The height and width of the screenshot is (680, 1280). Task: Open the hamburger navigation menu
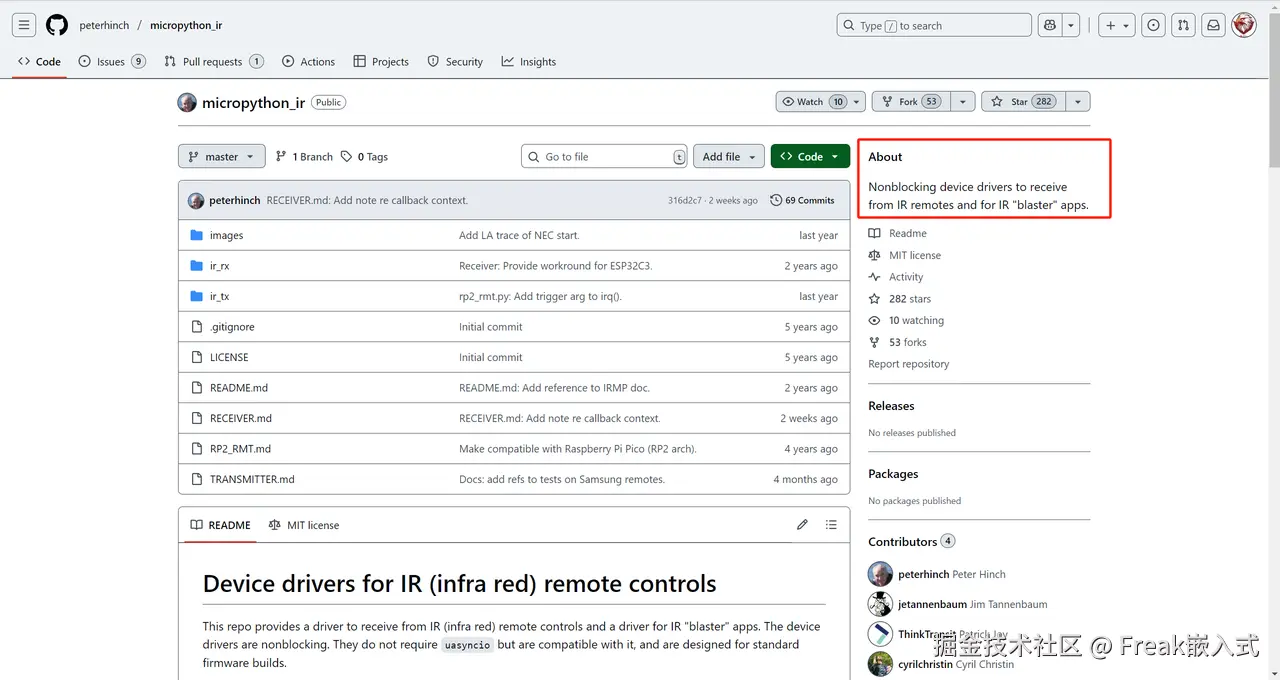tap(25, 25)
